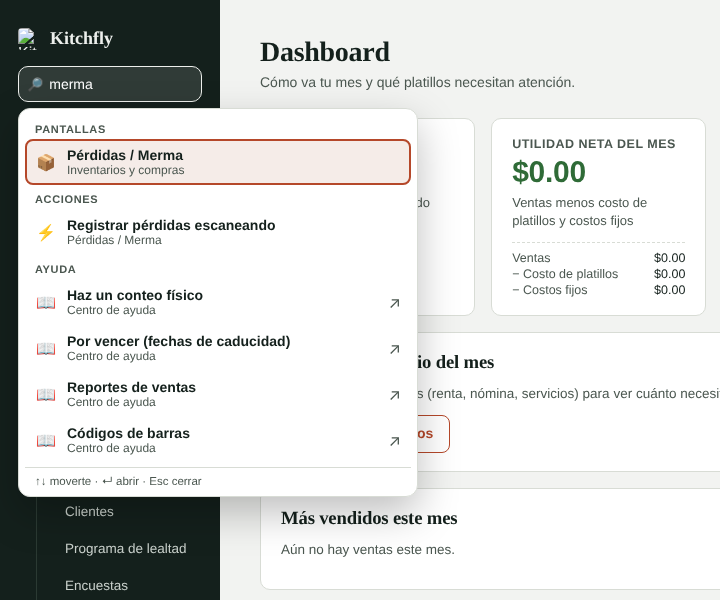Click the box icon beside Pérdidas / Merma

pyautogui.click(x=46, y=163)
